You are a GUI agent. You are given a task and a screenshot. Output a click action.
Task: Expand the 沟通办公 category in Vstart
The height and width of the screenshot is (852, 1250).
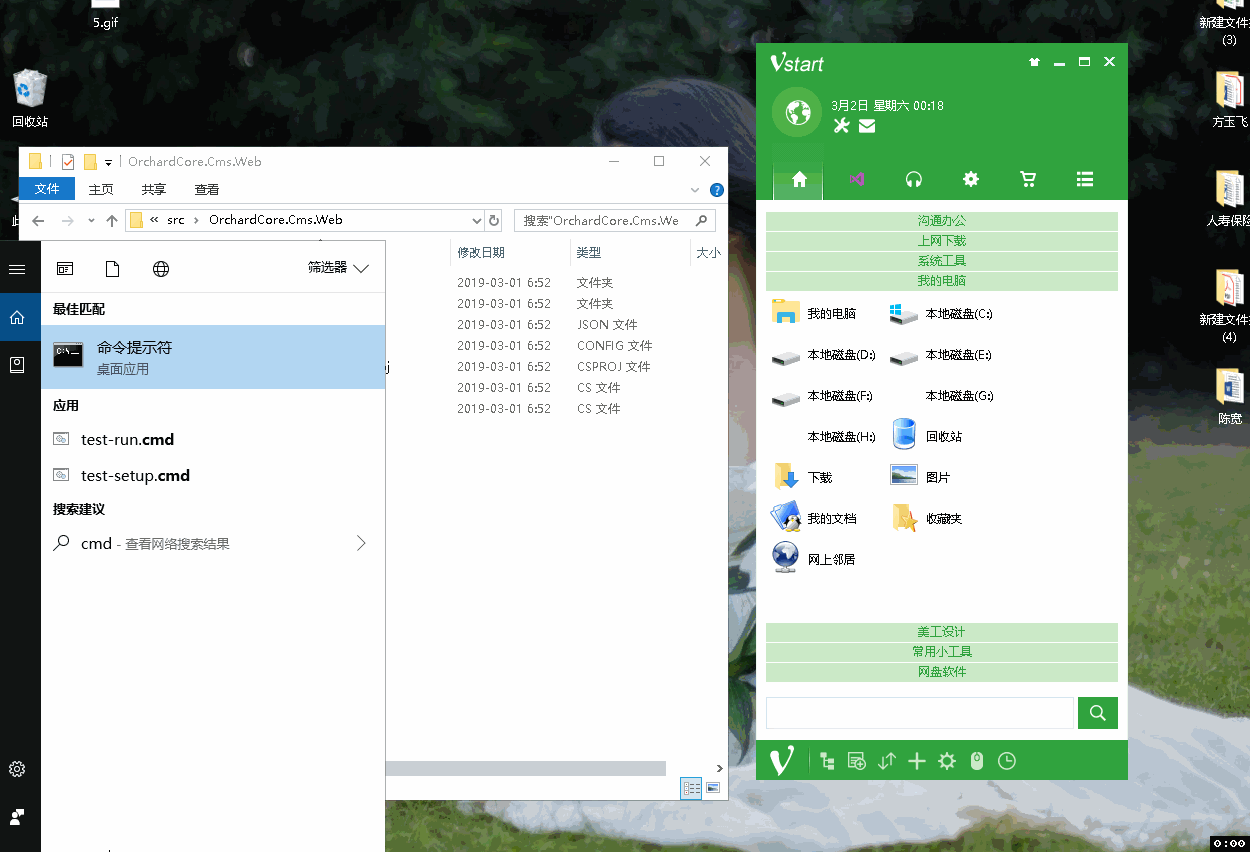tap(941, 220)
